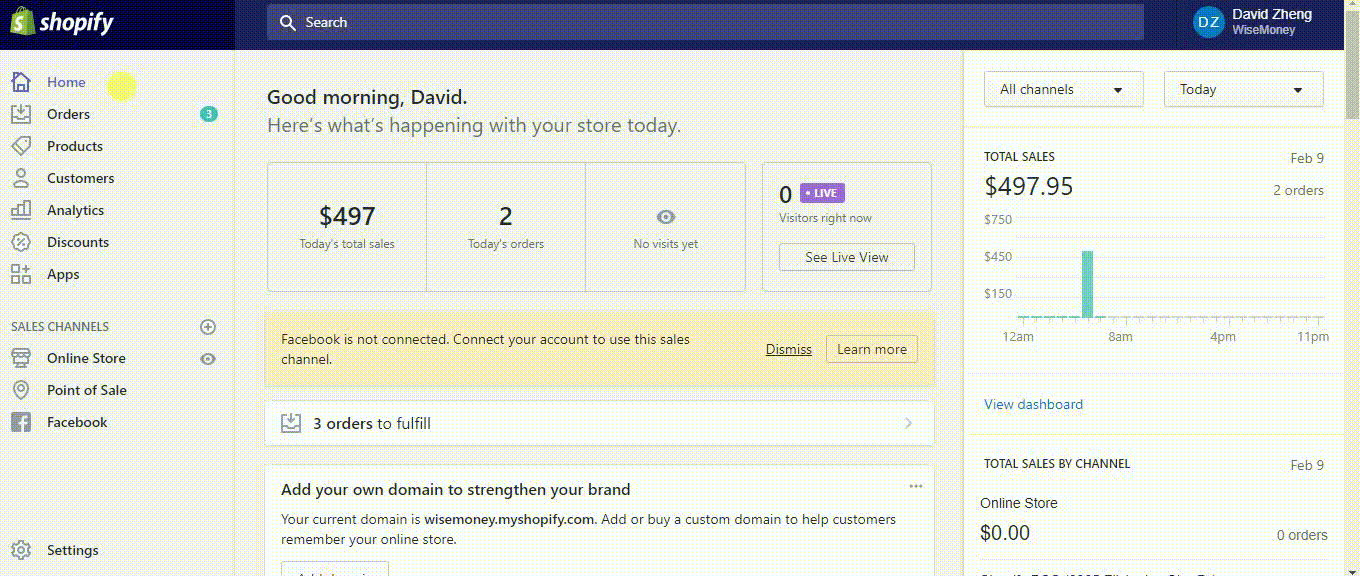Viewport: 1360px width, 576px height.
Task: Click the No visits yet text
Action: [x=666, y=244]
